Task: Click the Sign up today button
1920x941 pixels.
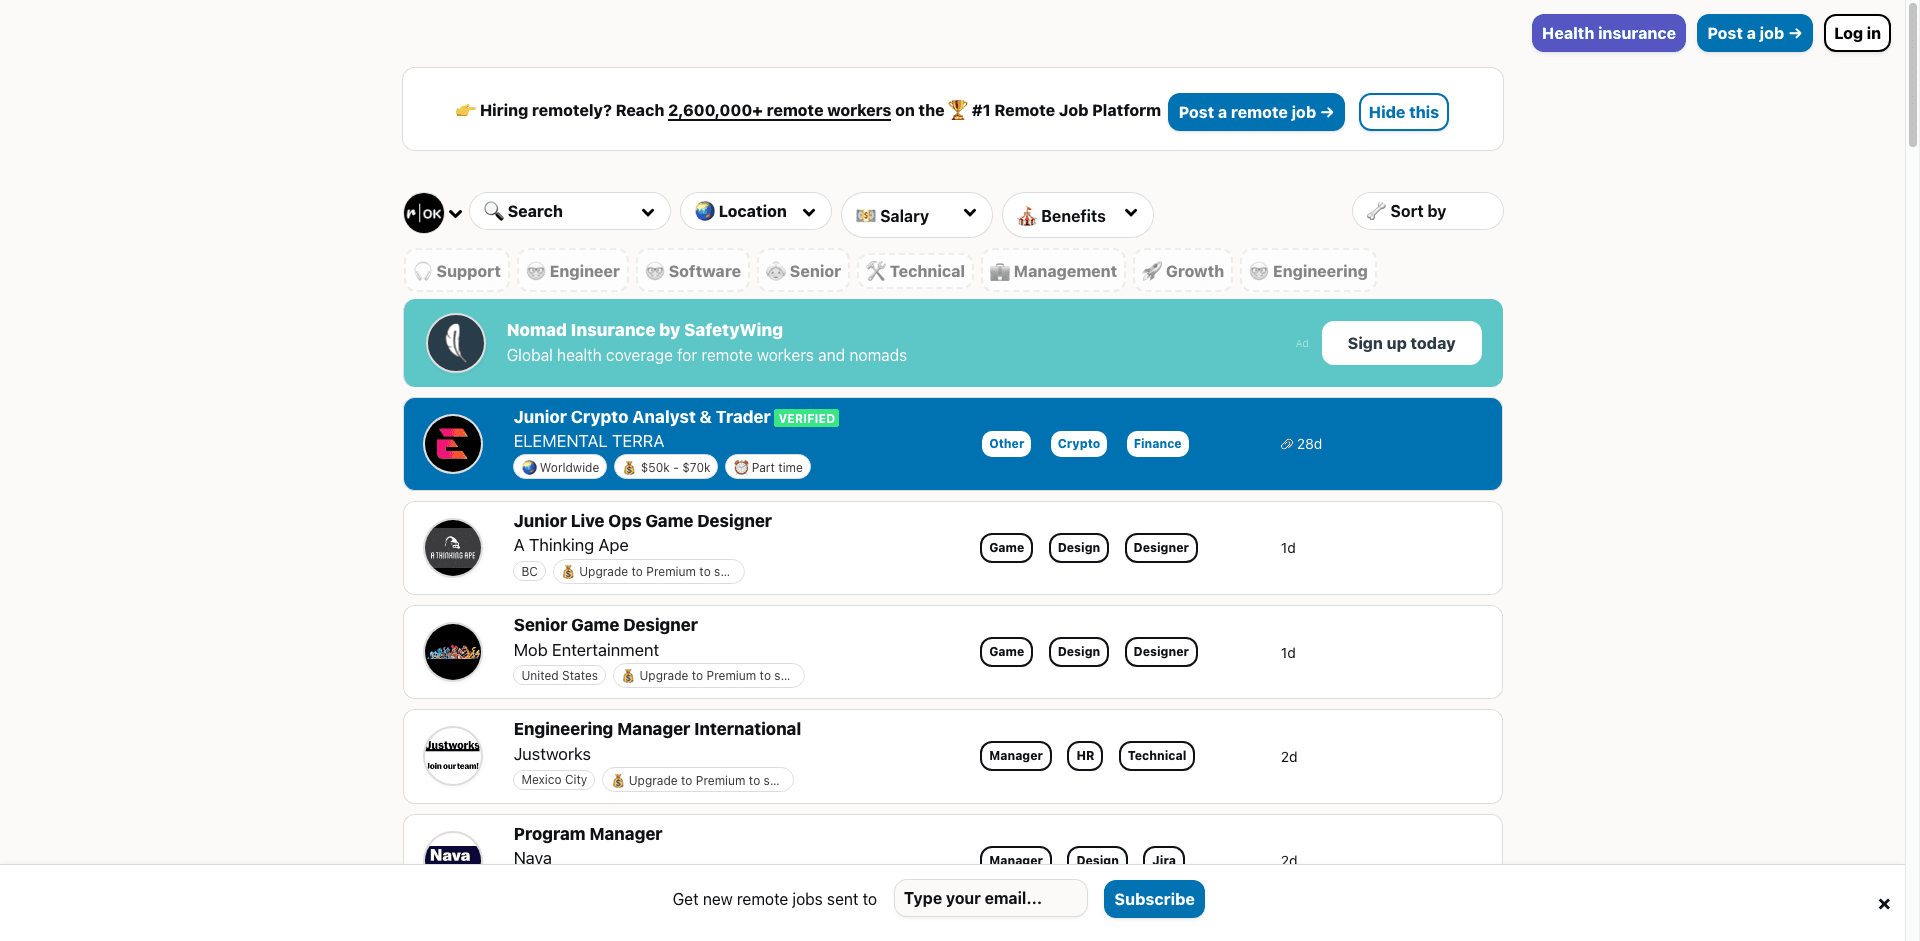Action: pos(1401,342)
